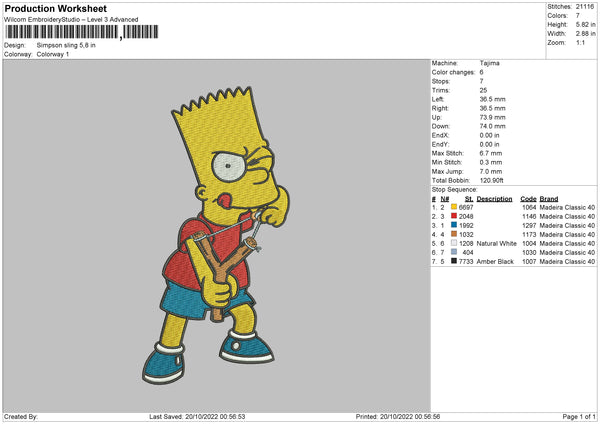Click the design name 'Simpson sling 5,8 in'

(x=66, y=45)
